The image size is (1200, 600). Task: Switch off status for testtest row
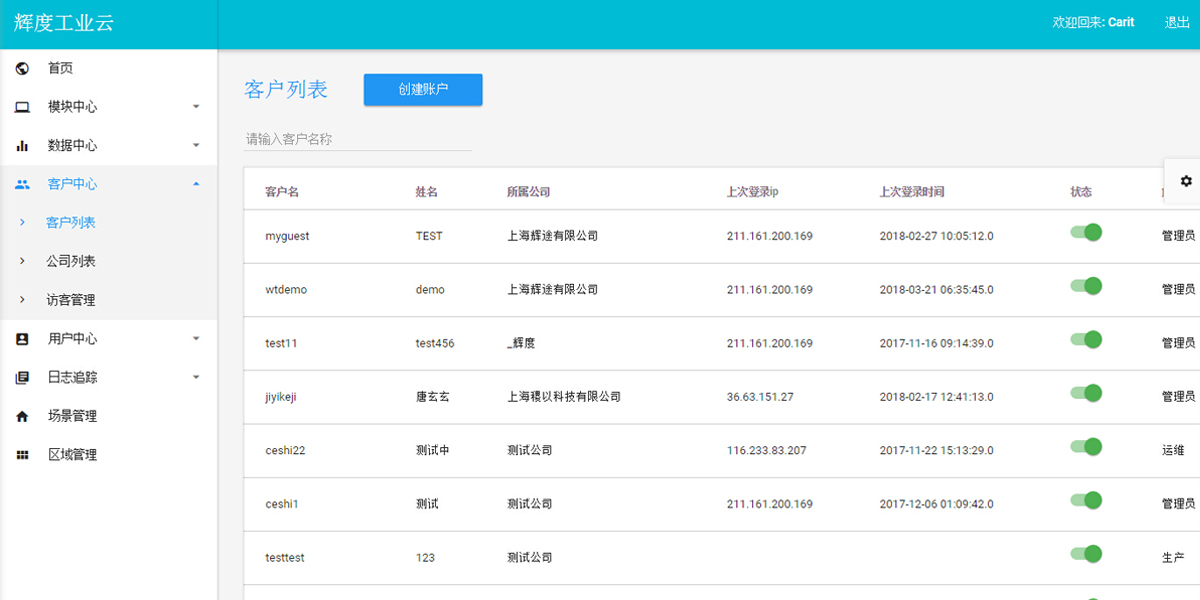click(x=1086, y=554)
